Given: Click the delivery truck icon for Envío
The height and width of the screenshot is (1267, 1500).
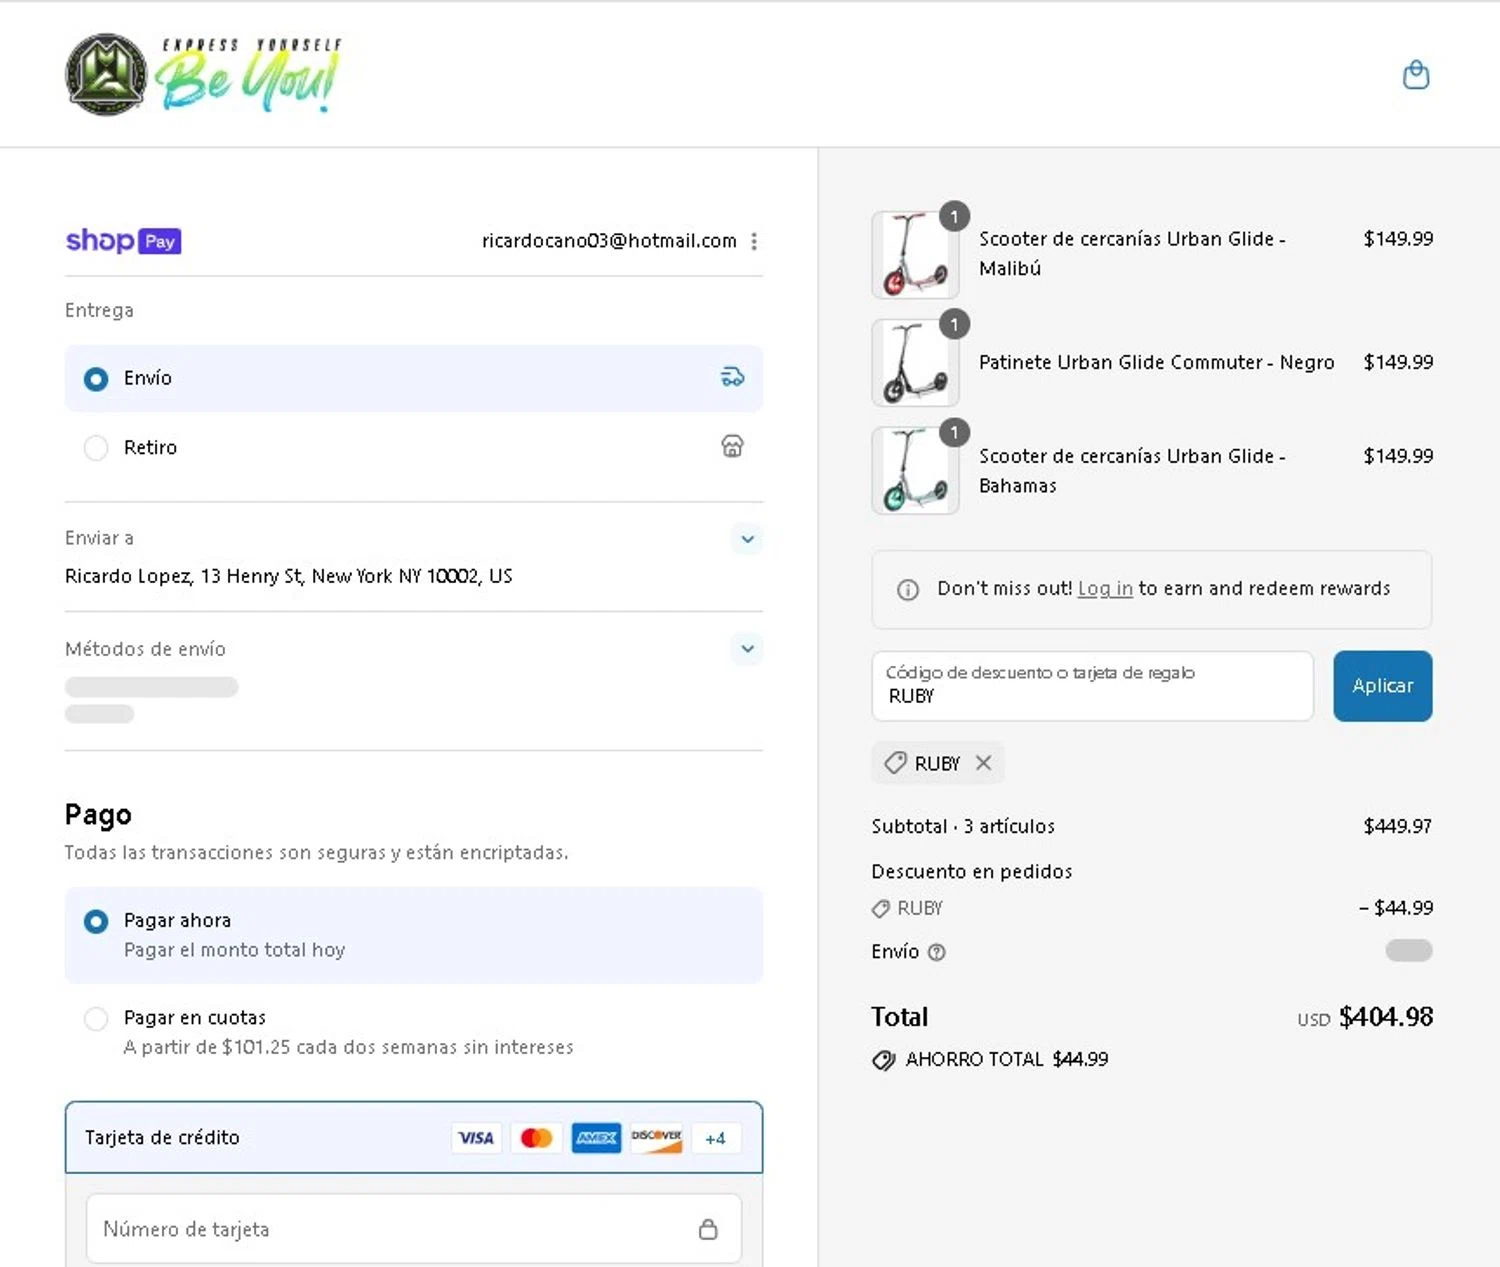Looking at the screenshot, I should tap(733, 377).
